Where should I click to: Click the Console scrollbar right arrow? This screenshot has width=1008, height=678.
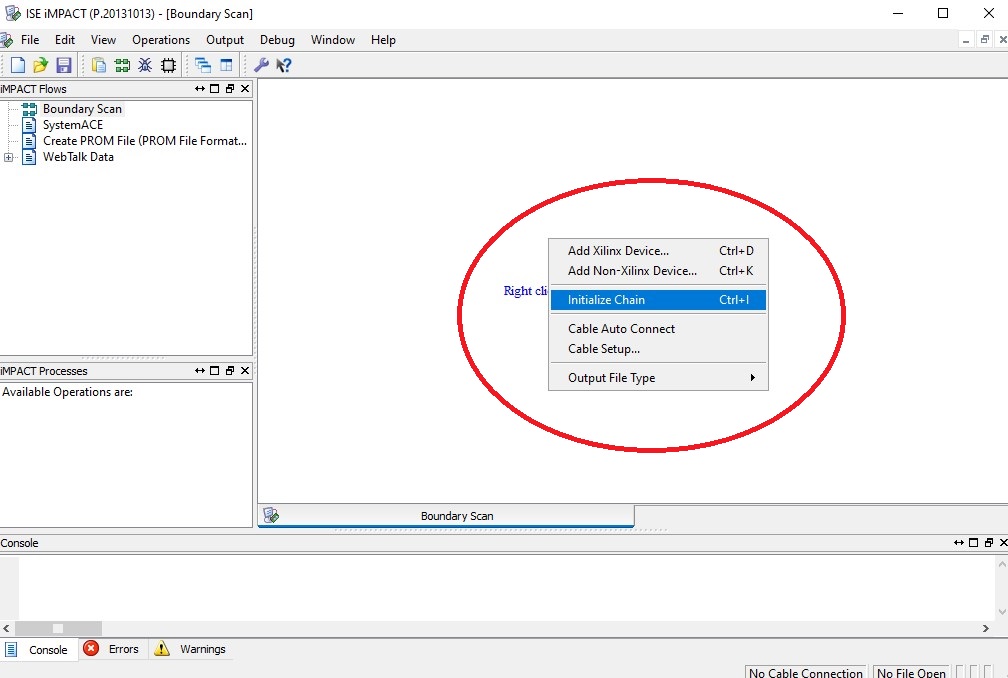[x=986, y=628]
